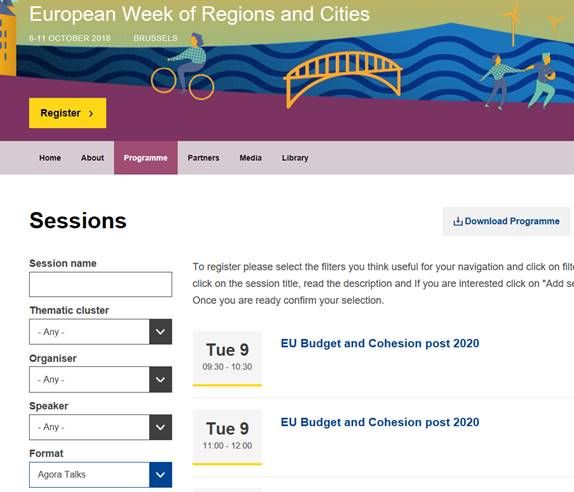Click the arrow icon on the Register button
The width and height of the screenshot is (574, 492).
pyautogui.click(x=91, y=114)
